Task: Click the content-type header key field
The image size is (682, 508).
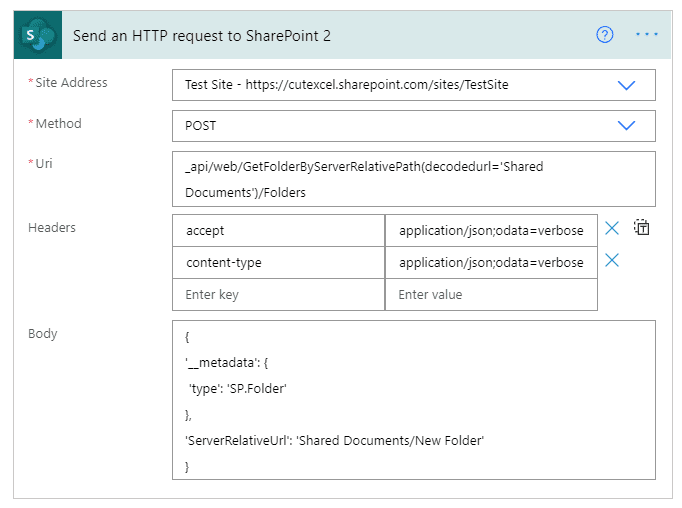Action: (278, 263)
